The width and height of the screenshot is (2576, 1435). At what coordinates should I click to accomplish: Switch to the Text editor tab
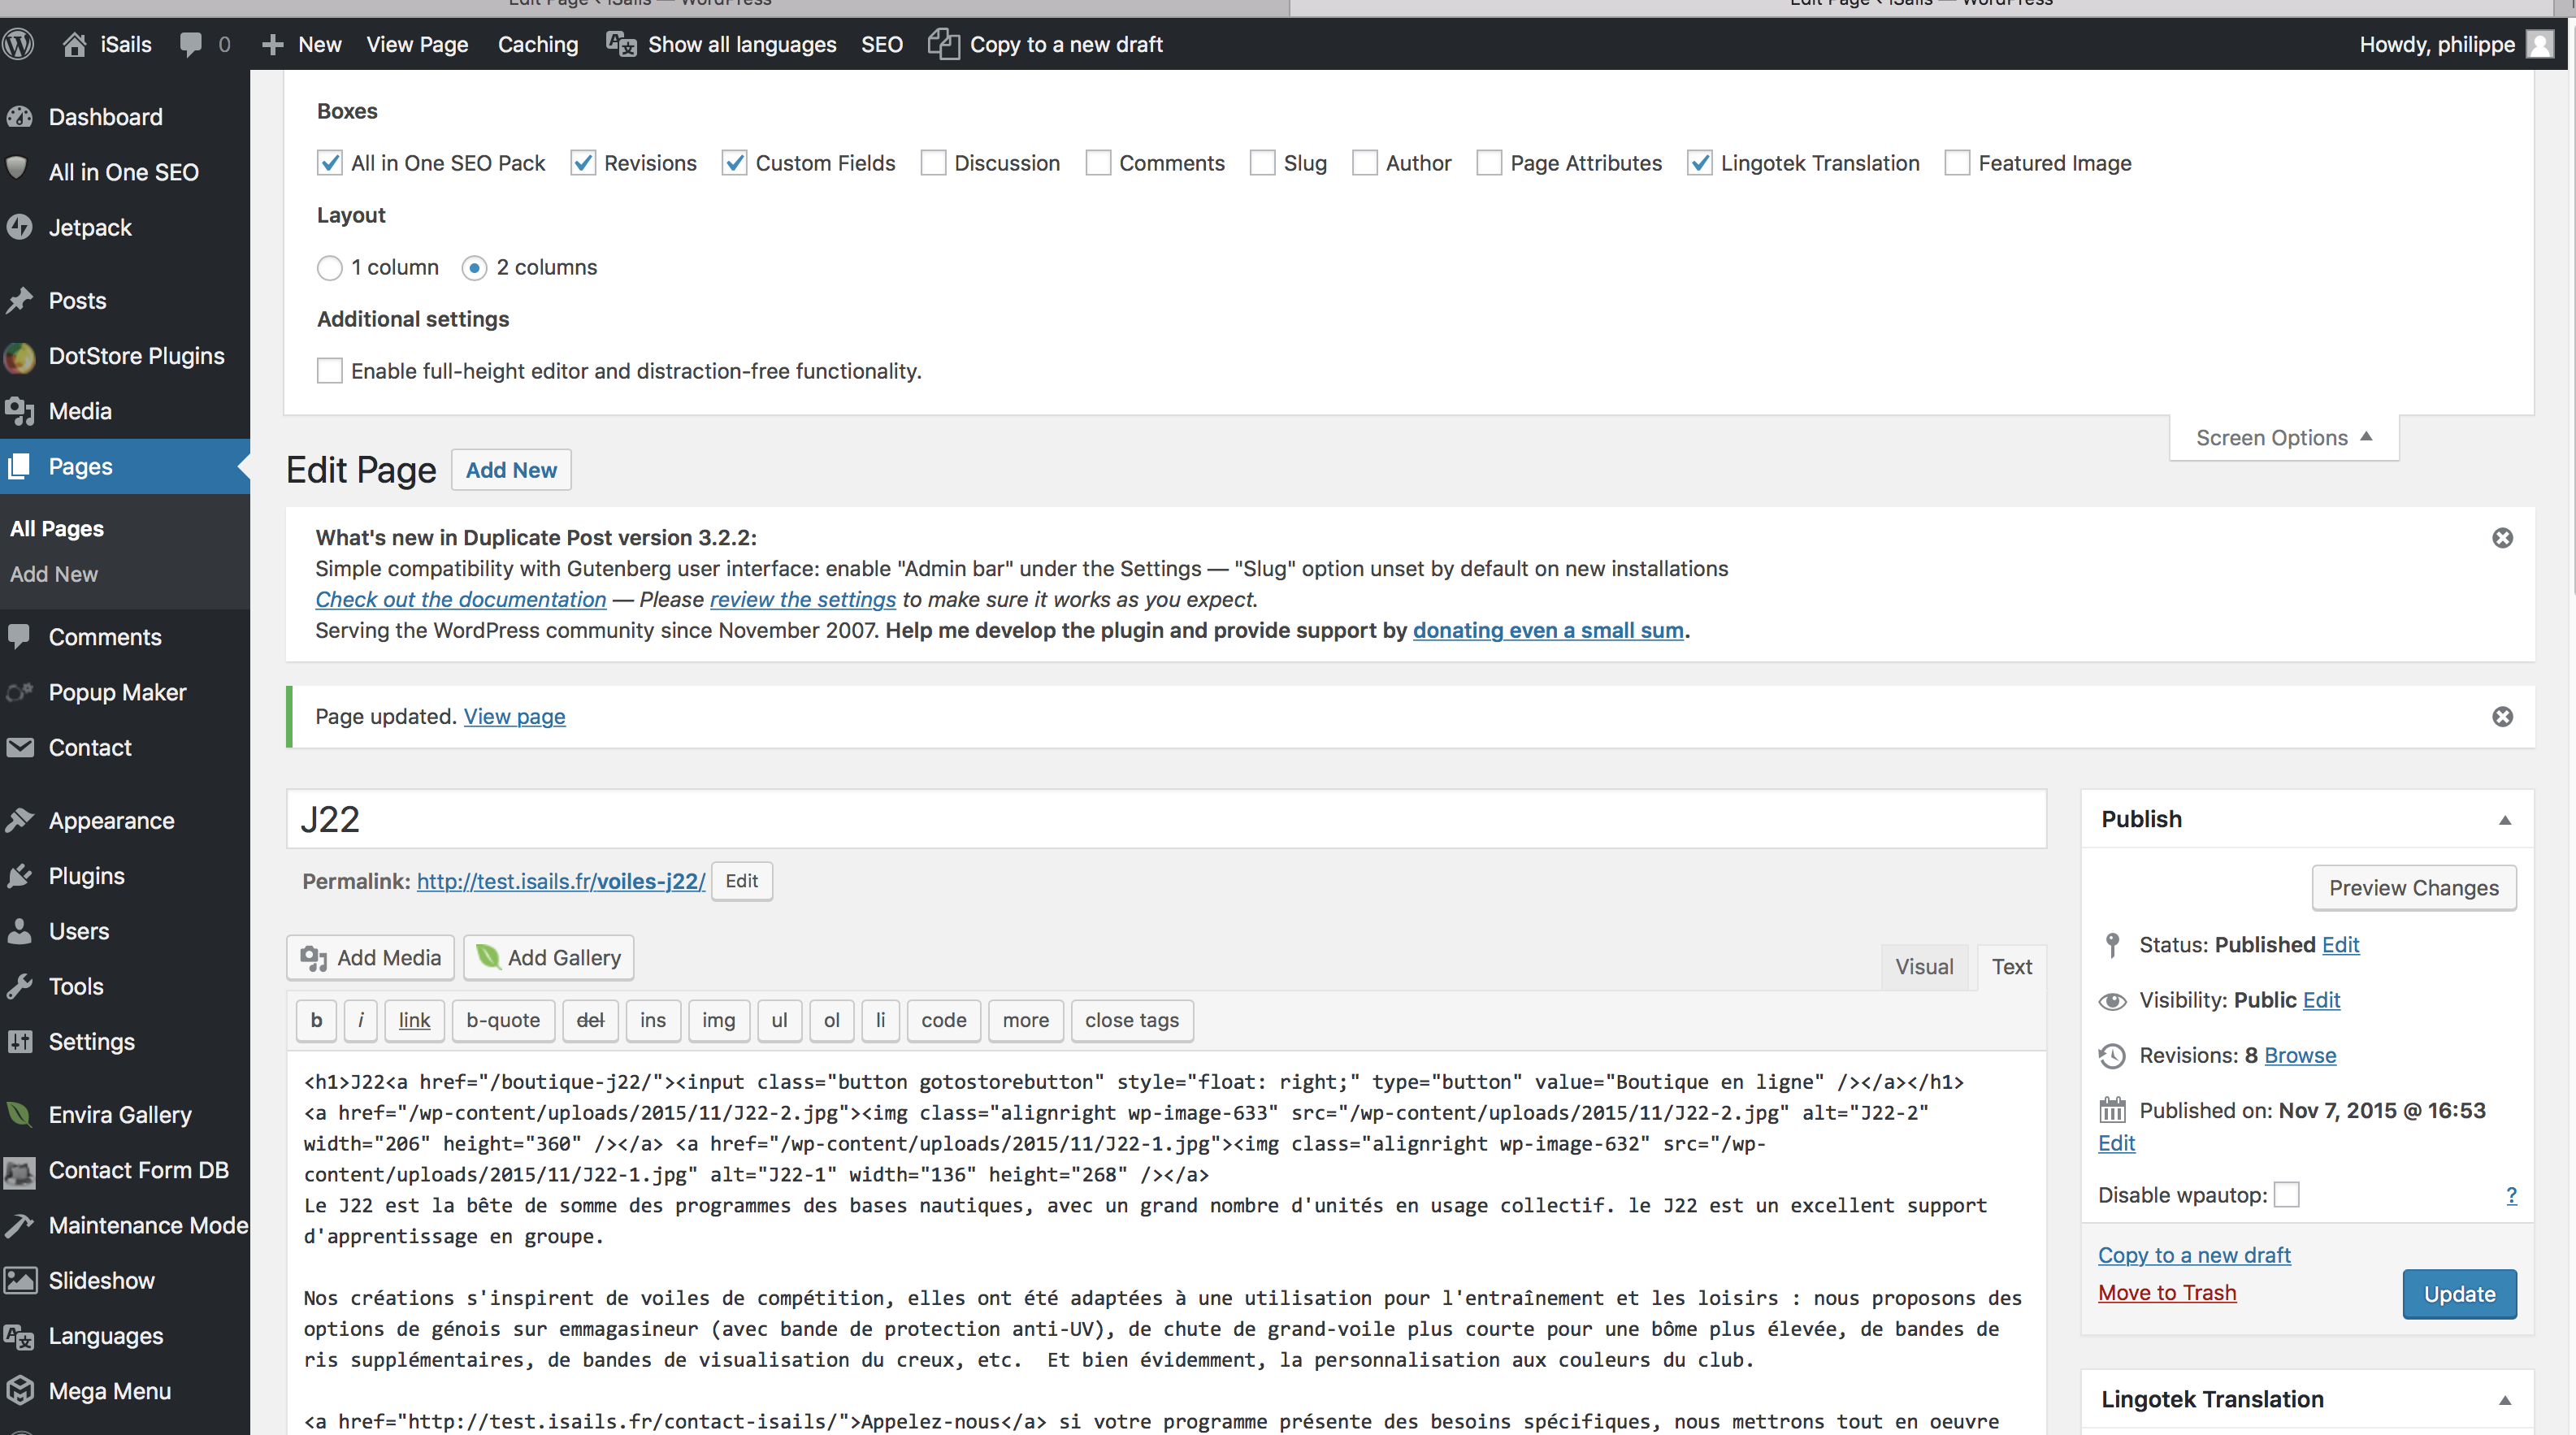[2011, 967]
